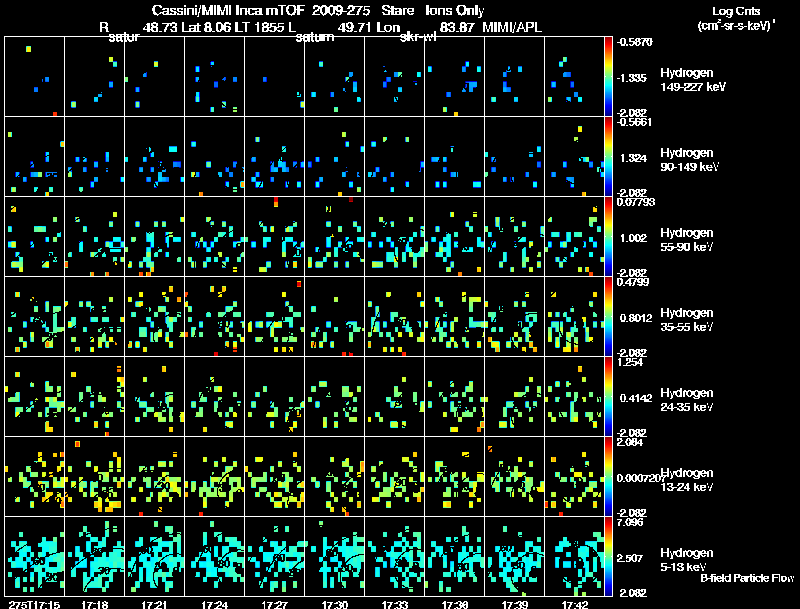Click the 13-24 keV rainbow colorbar

pyautogui.click(x=608, y=477)
